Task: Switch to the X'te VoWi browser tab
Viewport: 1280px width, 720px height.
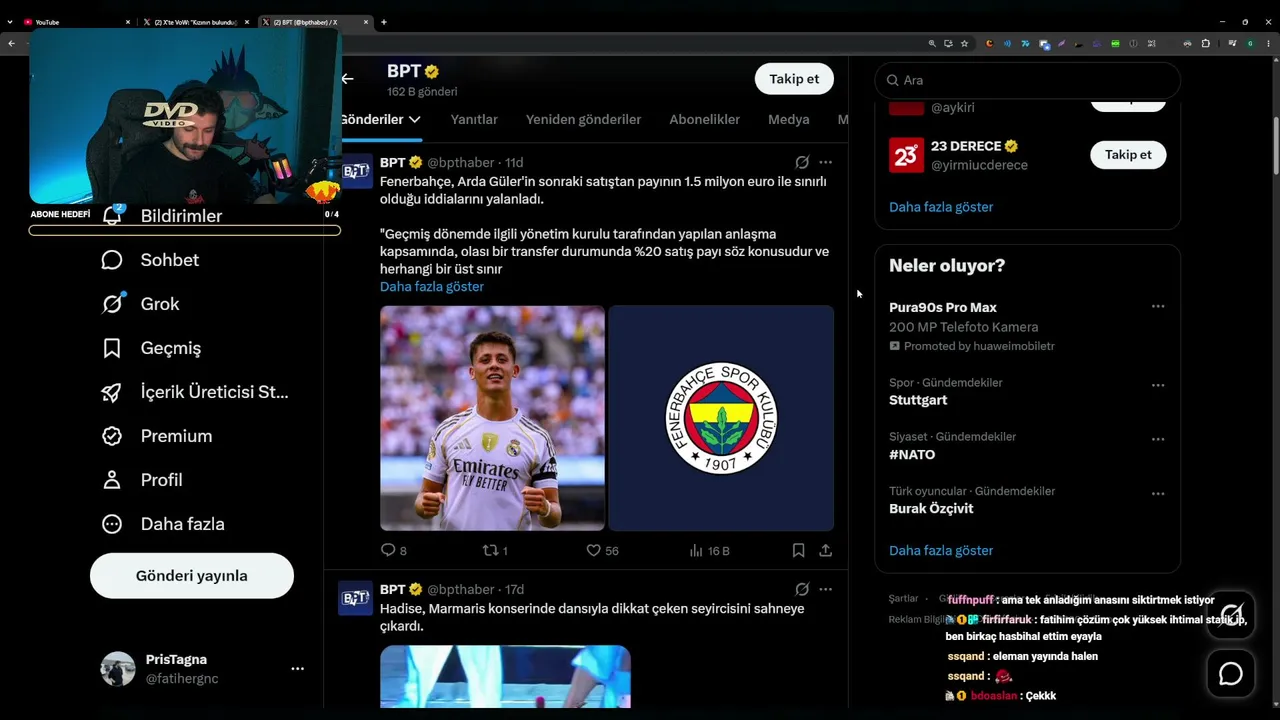Action: click(x=195, y=22)
